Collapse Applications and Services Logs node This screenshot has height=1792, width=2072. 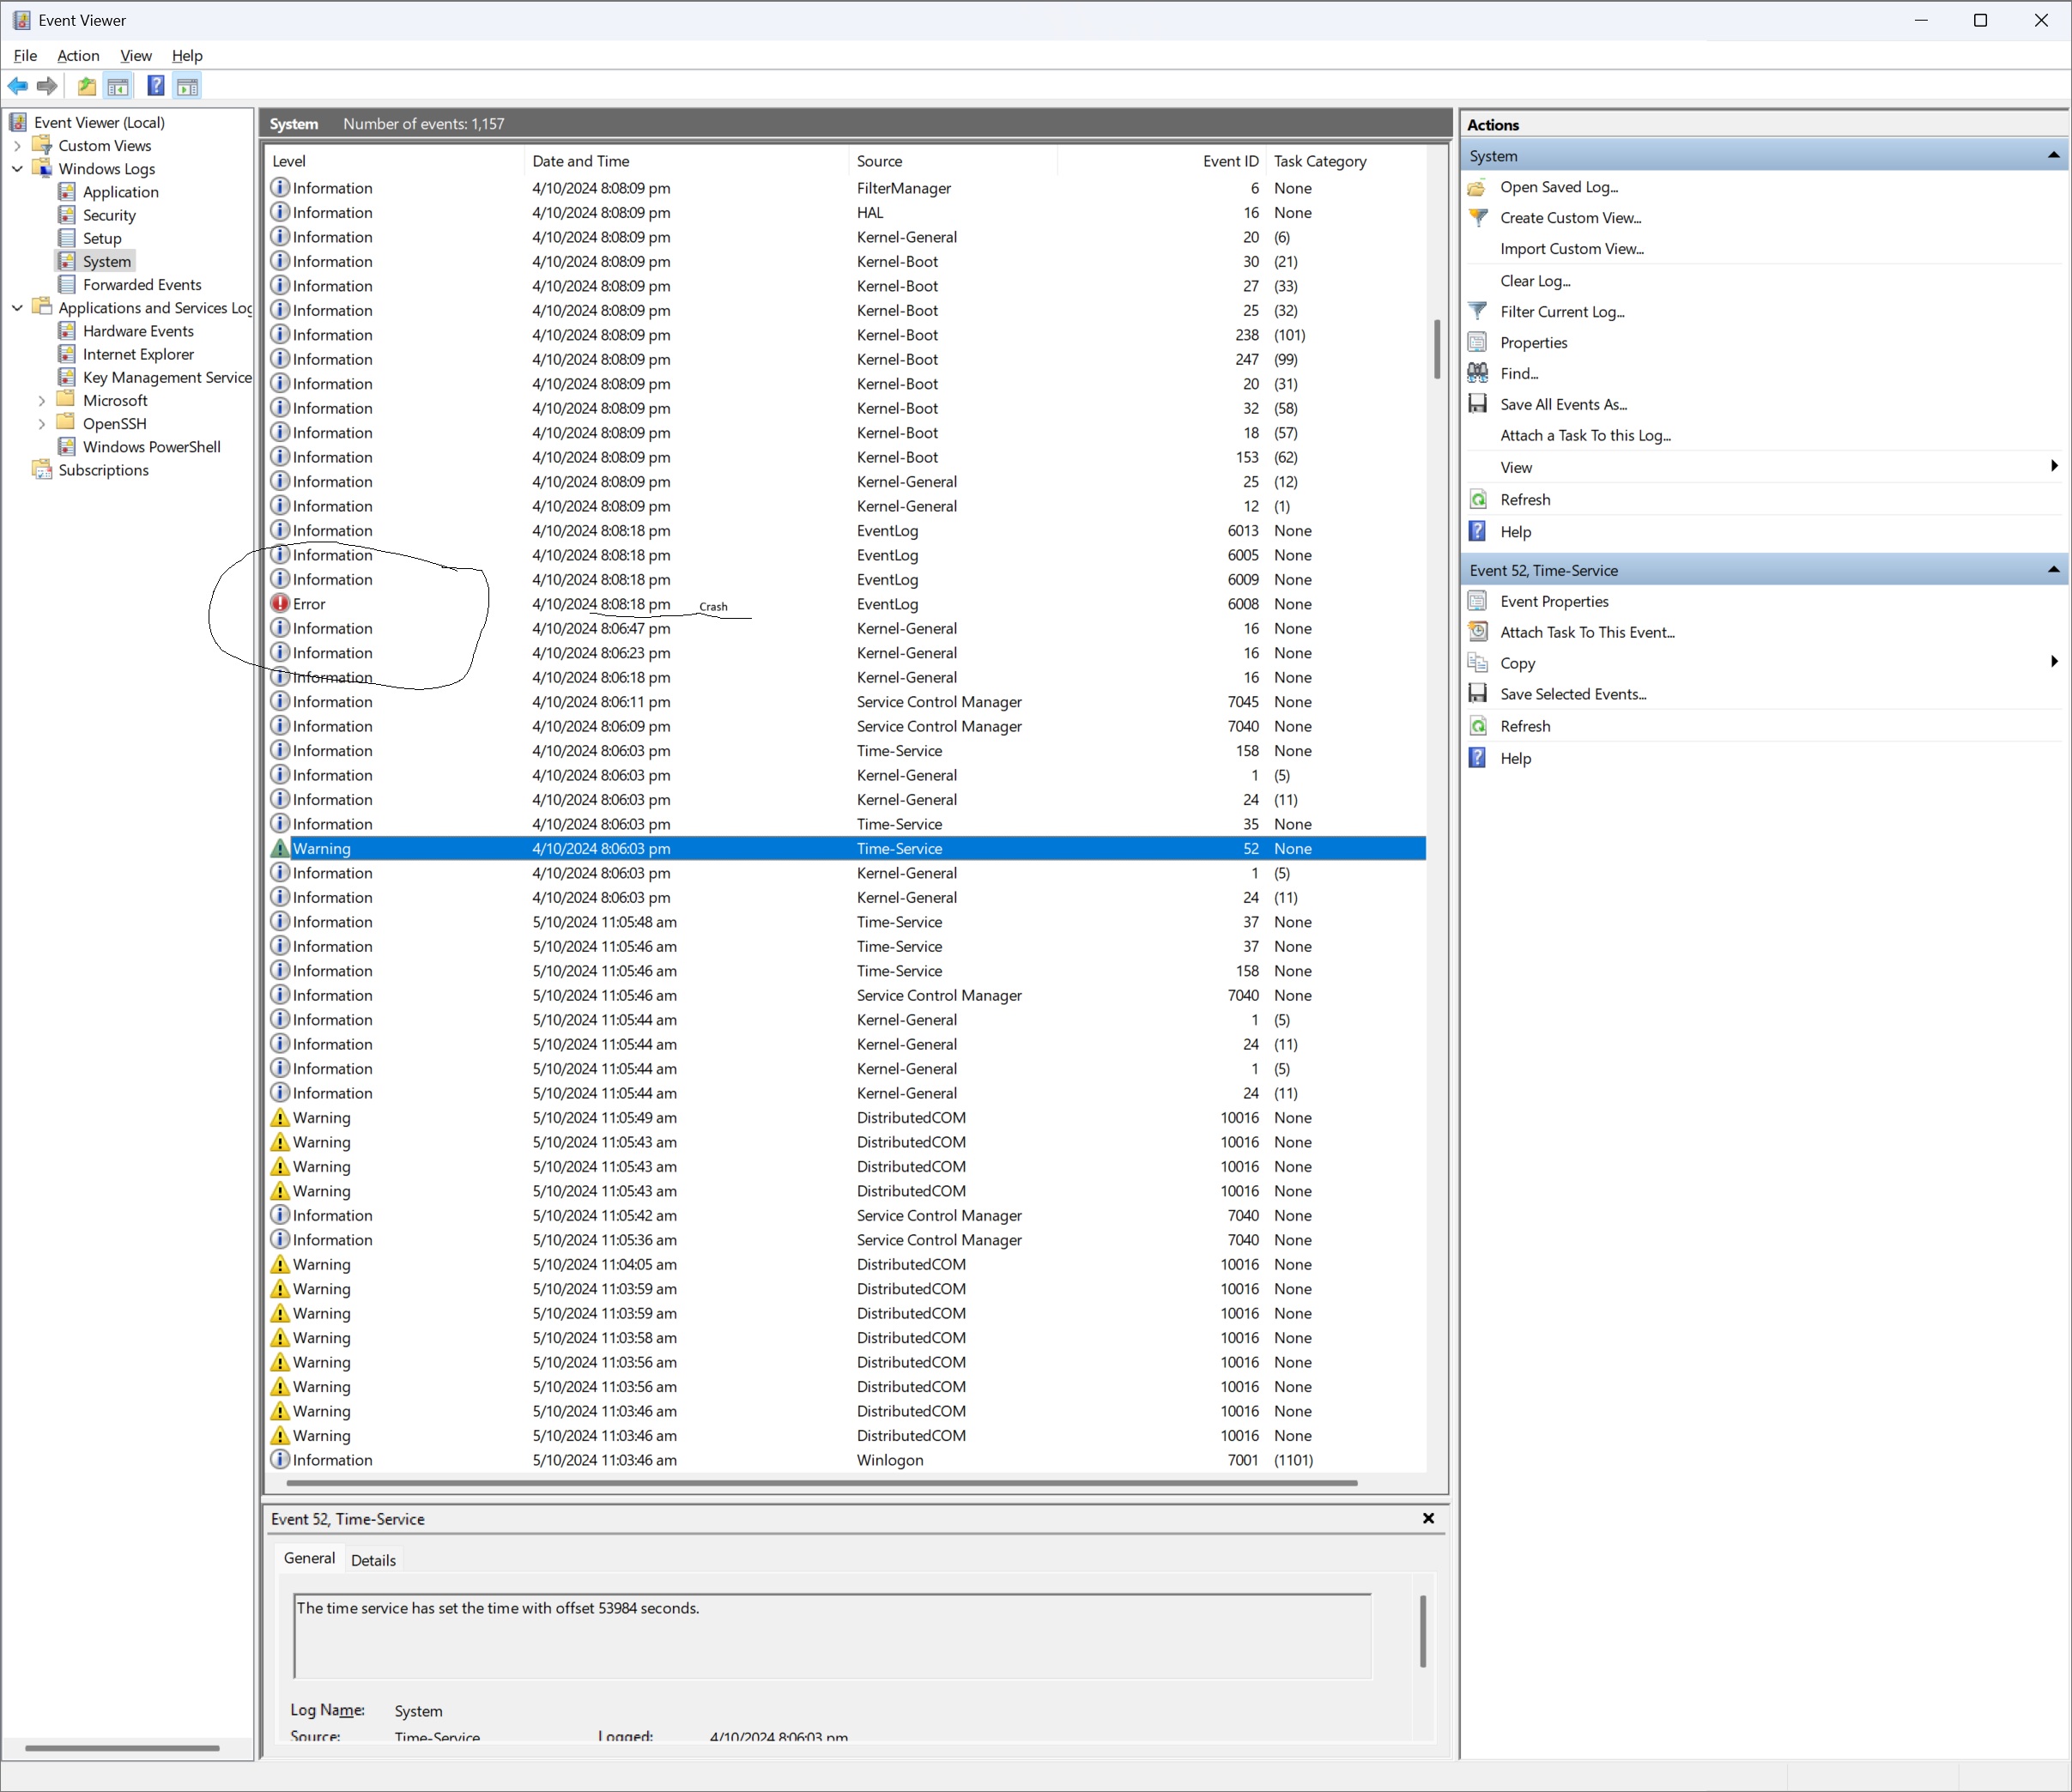pyautogui.click(x=17, y=308)
